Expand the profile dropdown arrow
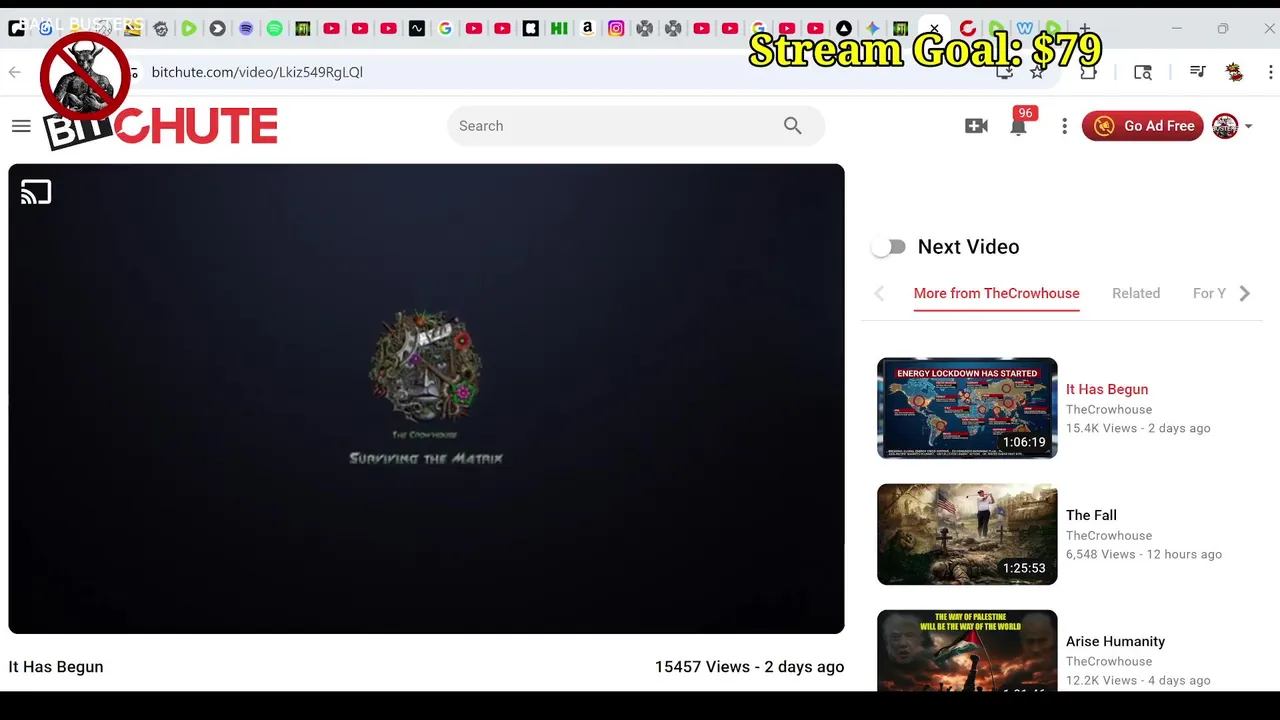This screenshot has height=720, width=1280. pyautogui.click(x=1248, y=127)
